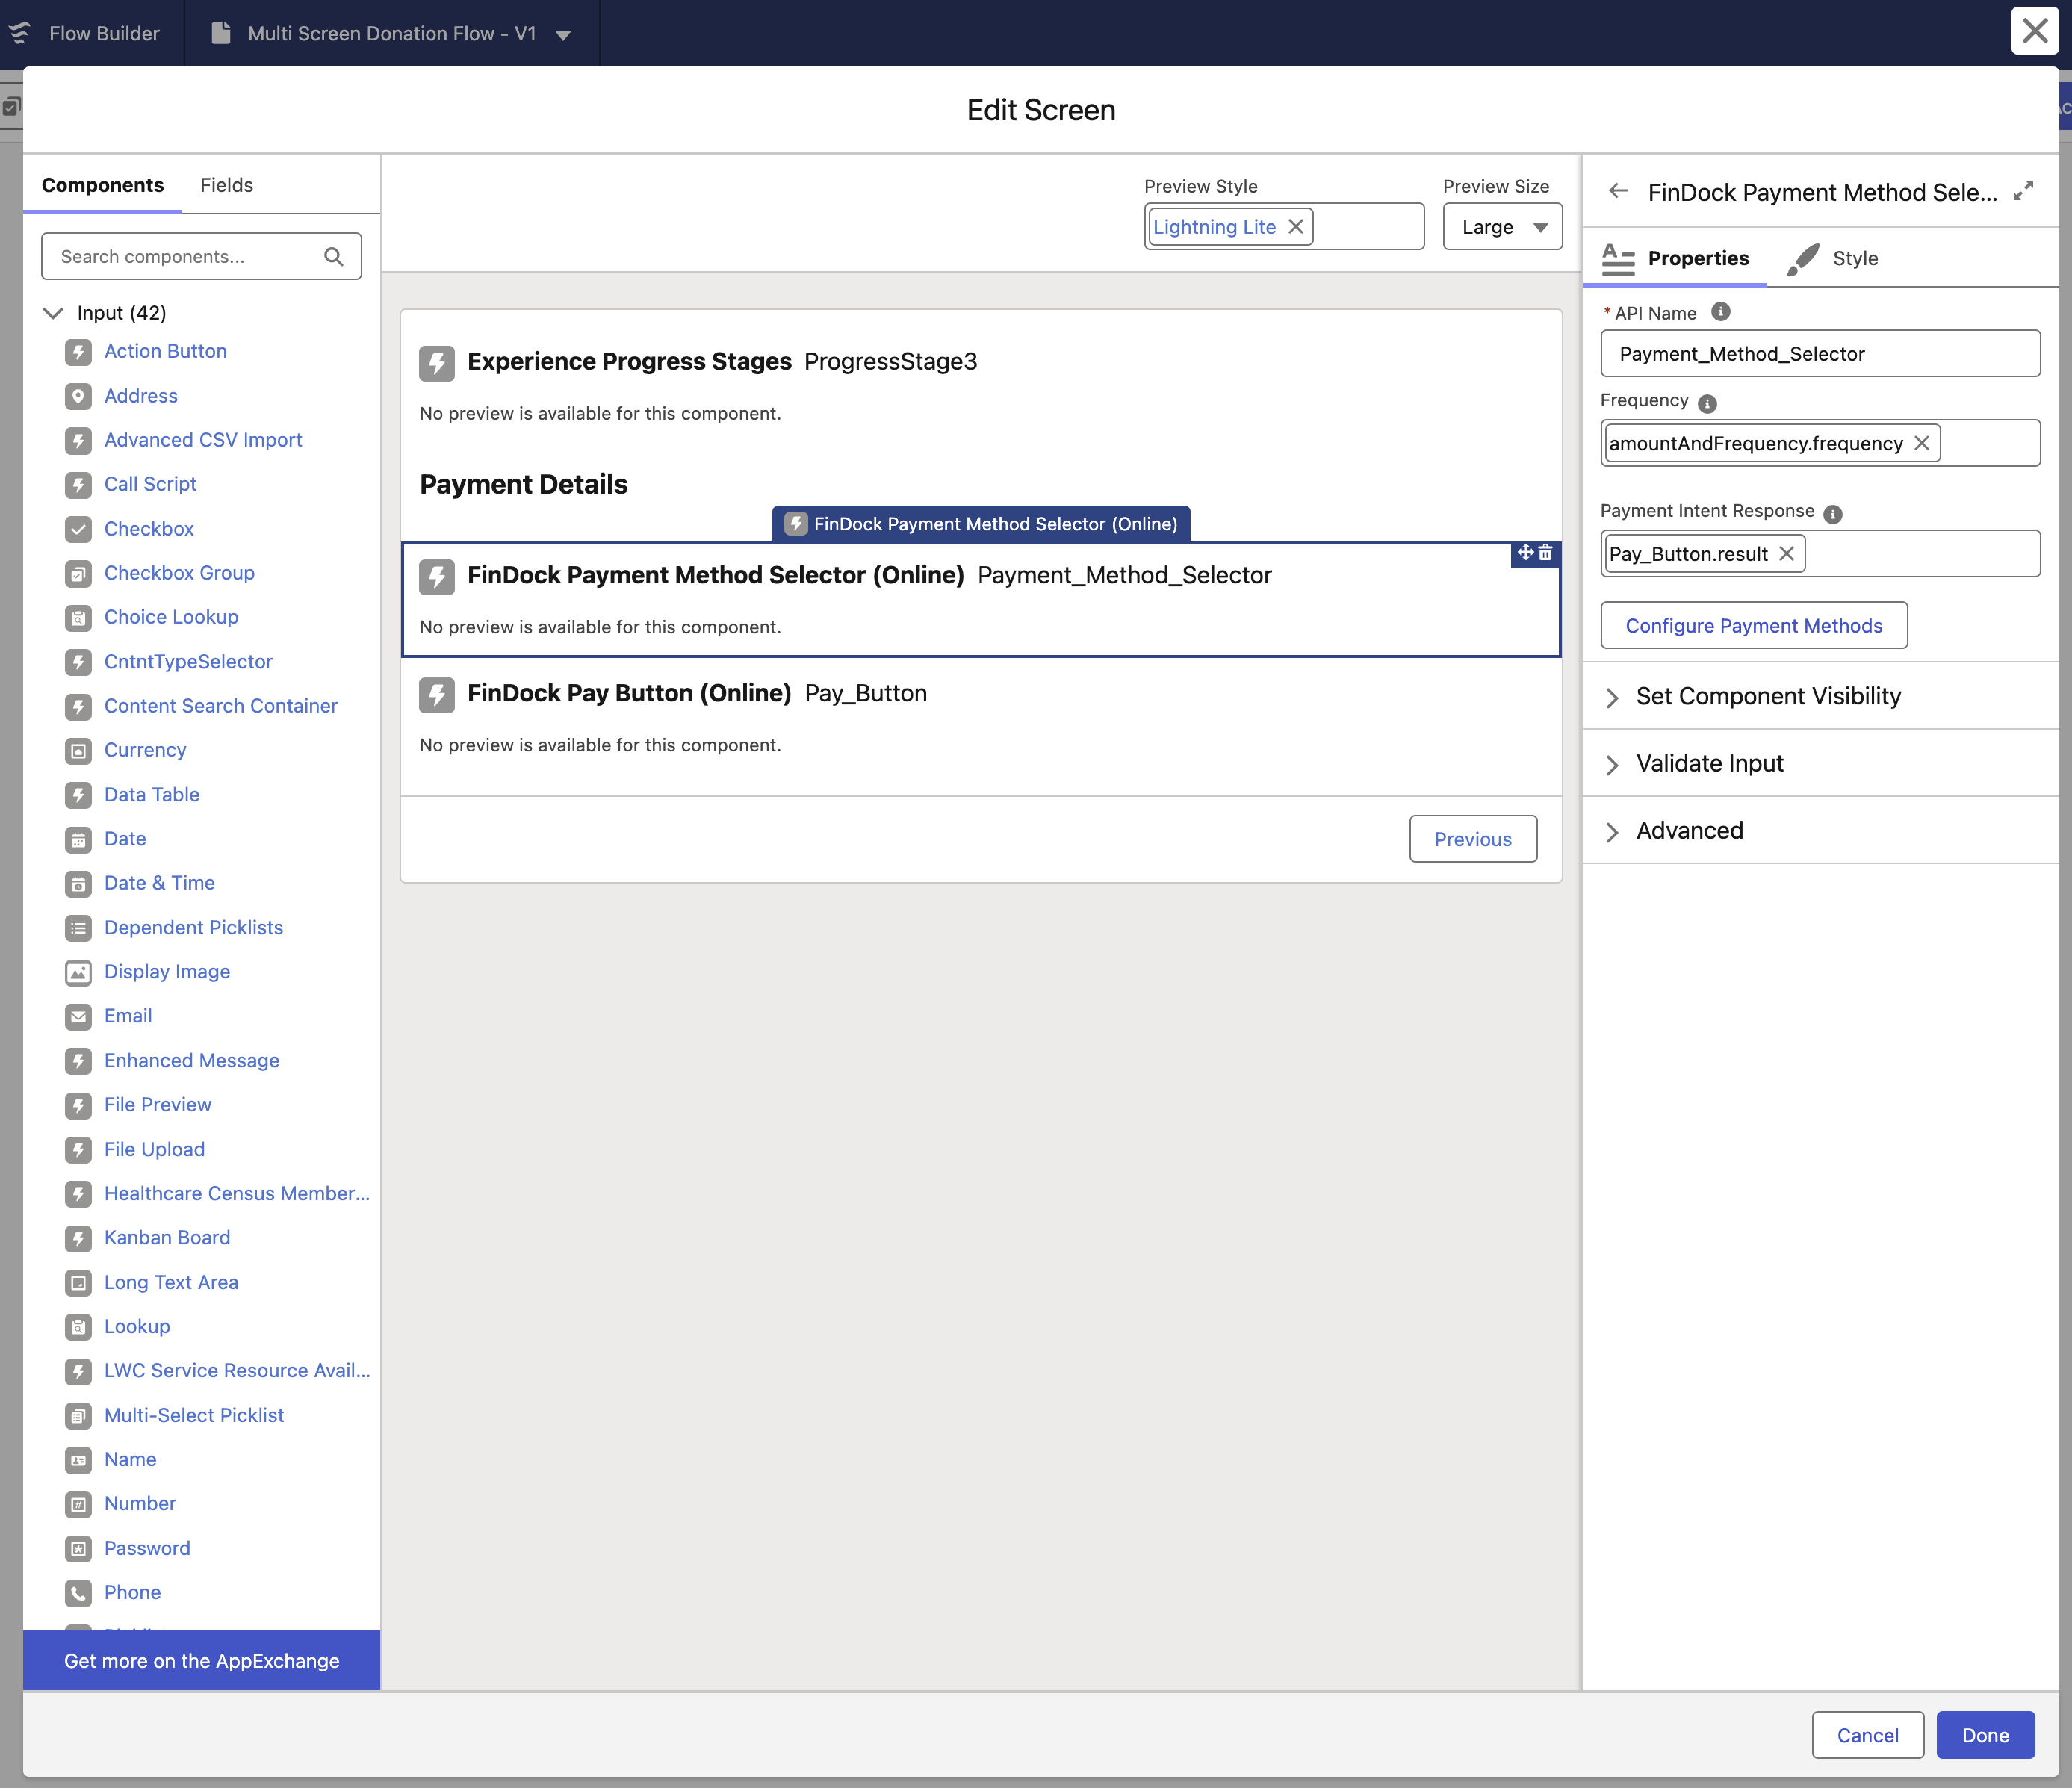Select the Payment Details heading text

point(524,485)
